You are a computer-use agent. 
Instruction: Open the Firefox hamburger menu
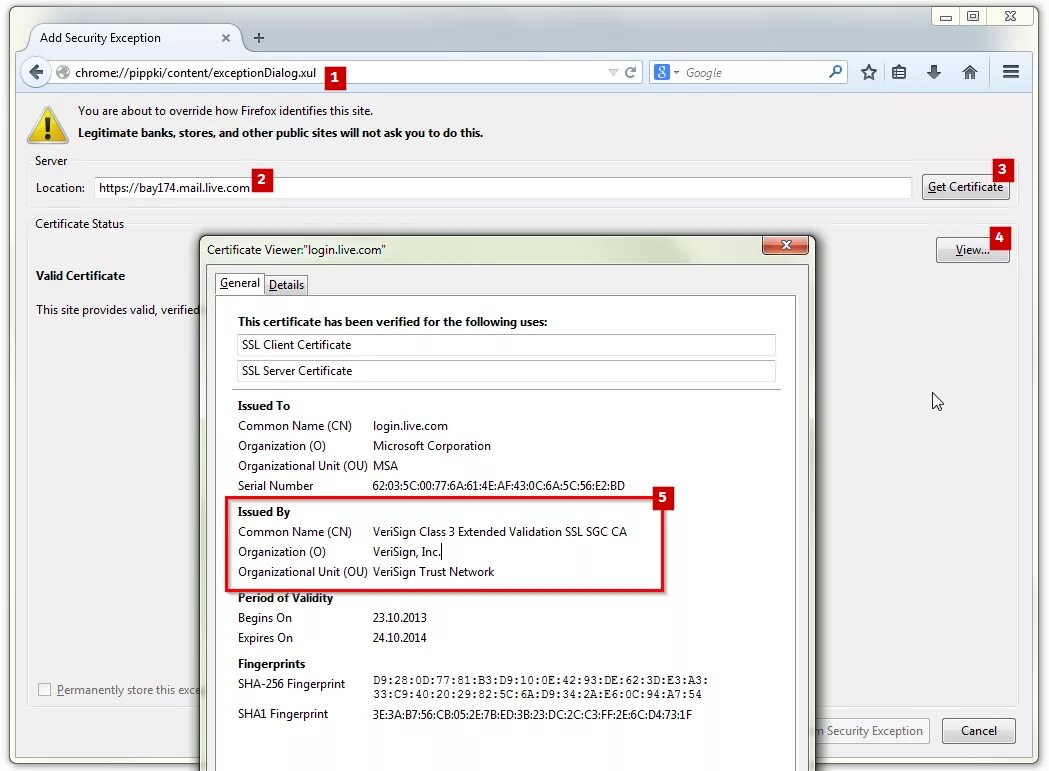pos(1011,72)
